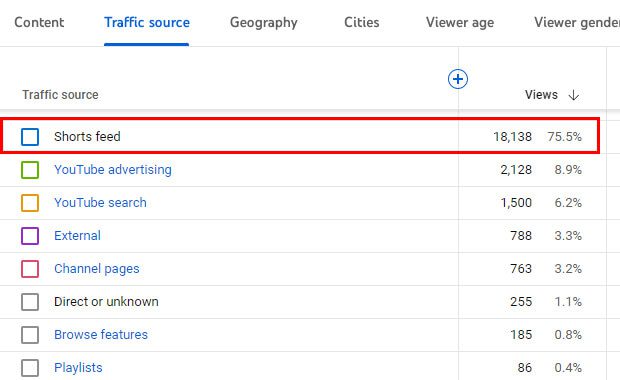Click the 3.3% percentage value
Screen dimensions: 620x380
click(568, 236)
